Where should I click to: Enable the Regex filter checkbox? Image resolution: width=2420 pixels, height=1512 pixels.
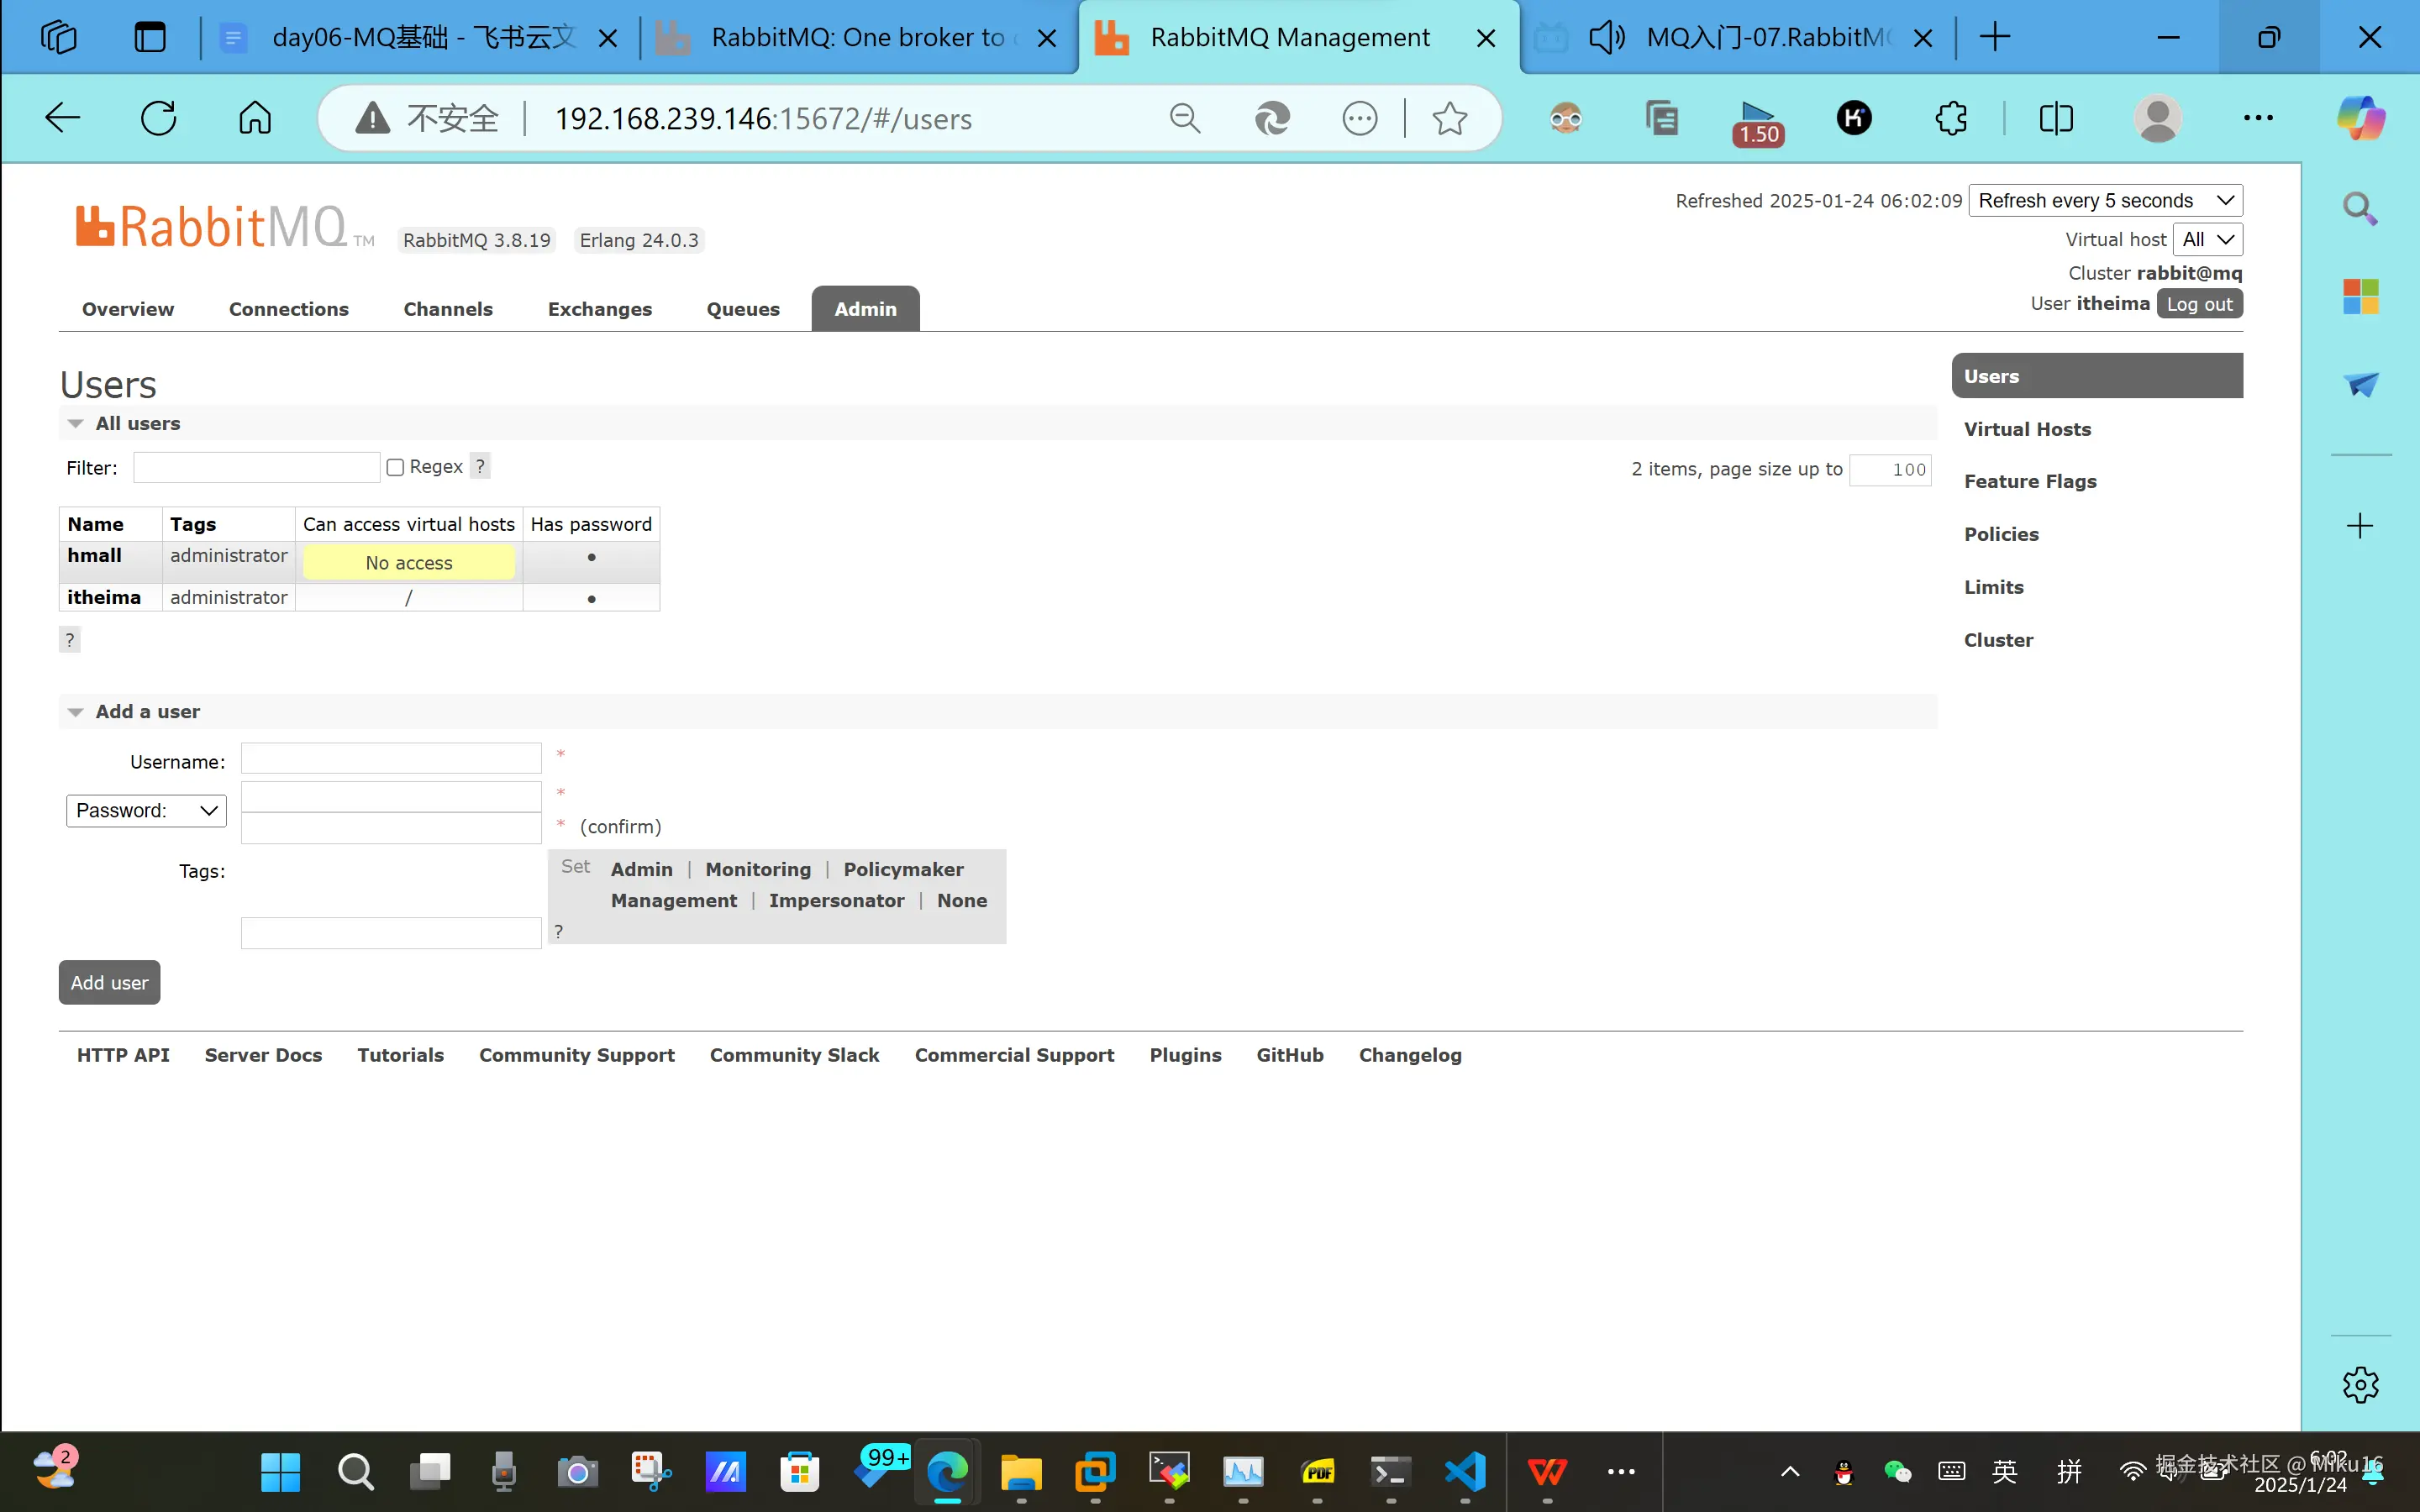tap(395, 467)
